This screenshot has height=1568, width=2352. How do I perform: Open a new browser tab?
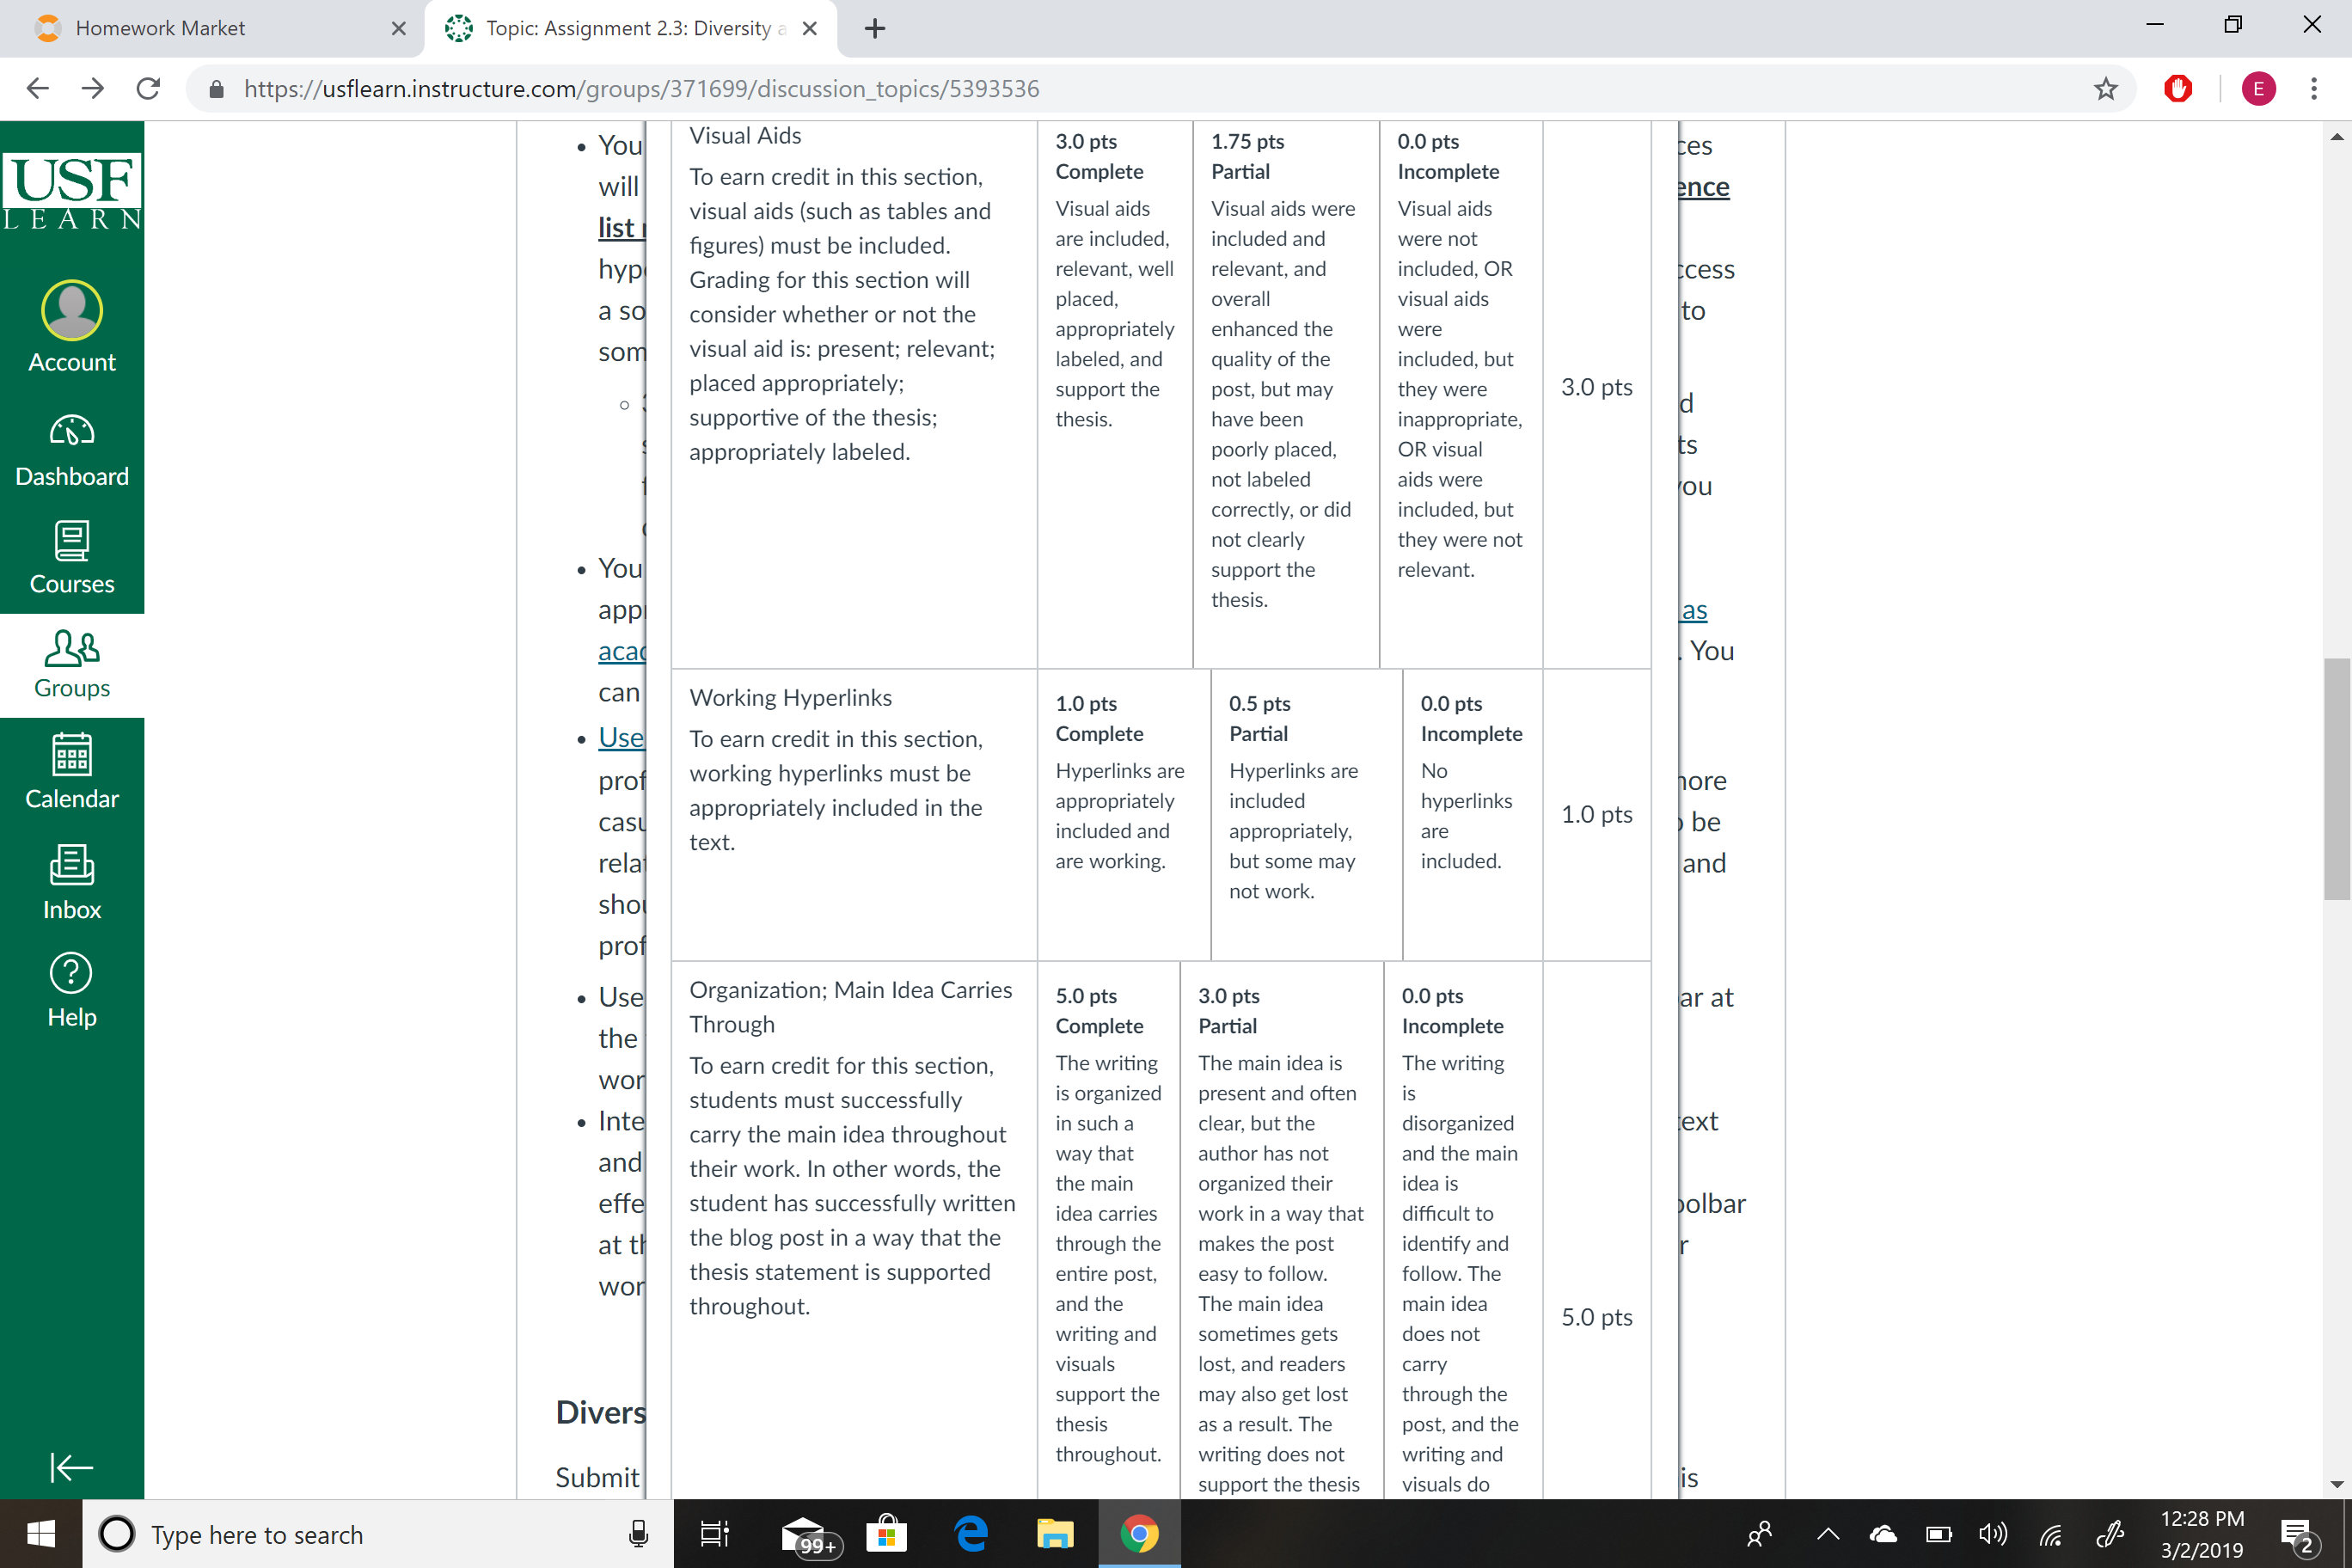pyautogui.click(x=875, y=28)
